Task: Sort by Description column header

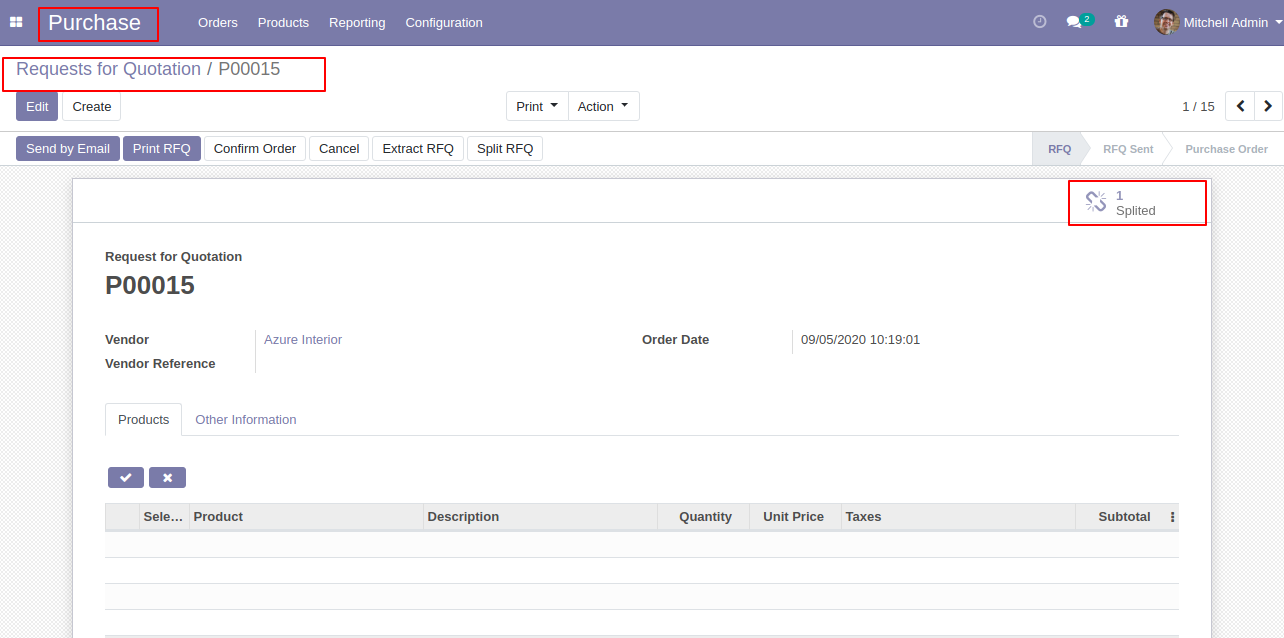Action: pos(540,517)
